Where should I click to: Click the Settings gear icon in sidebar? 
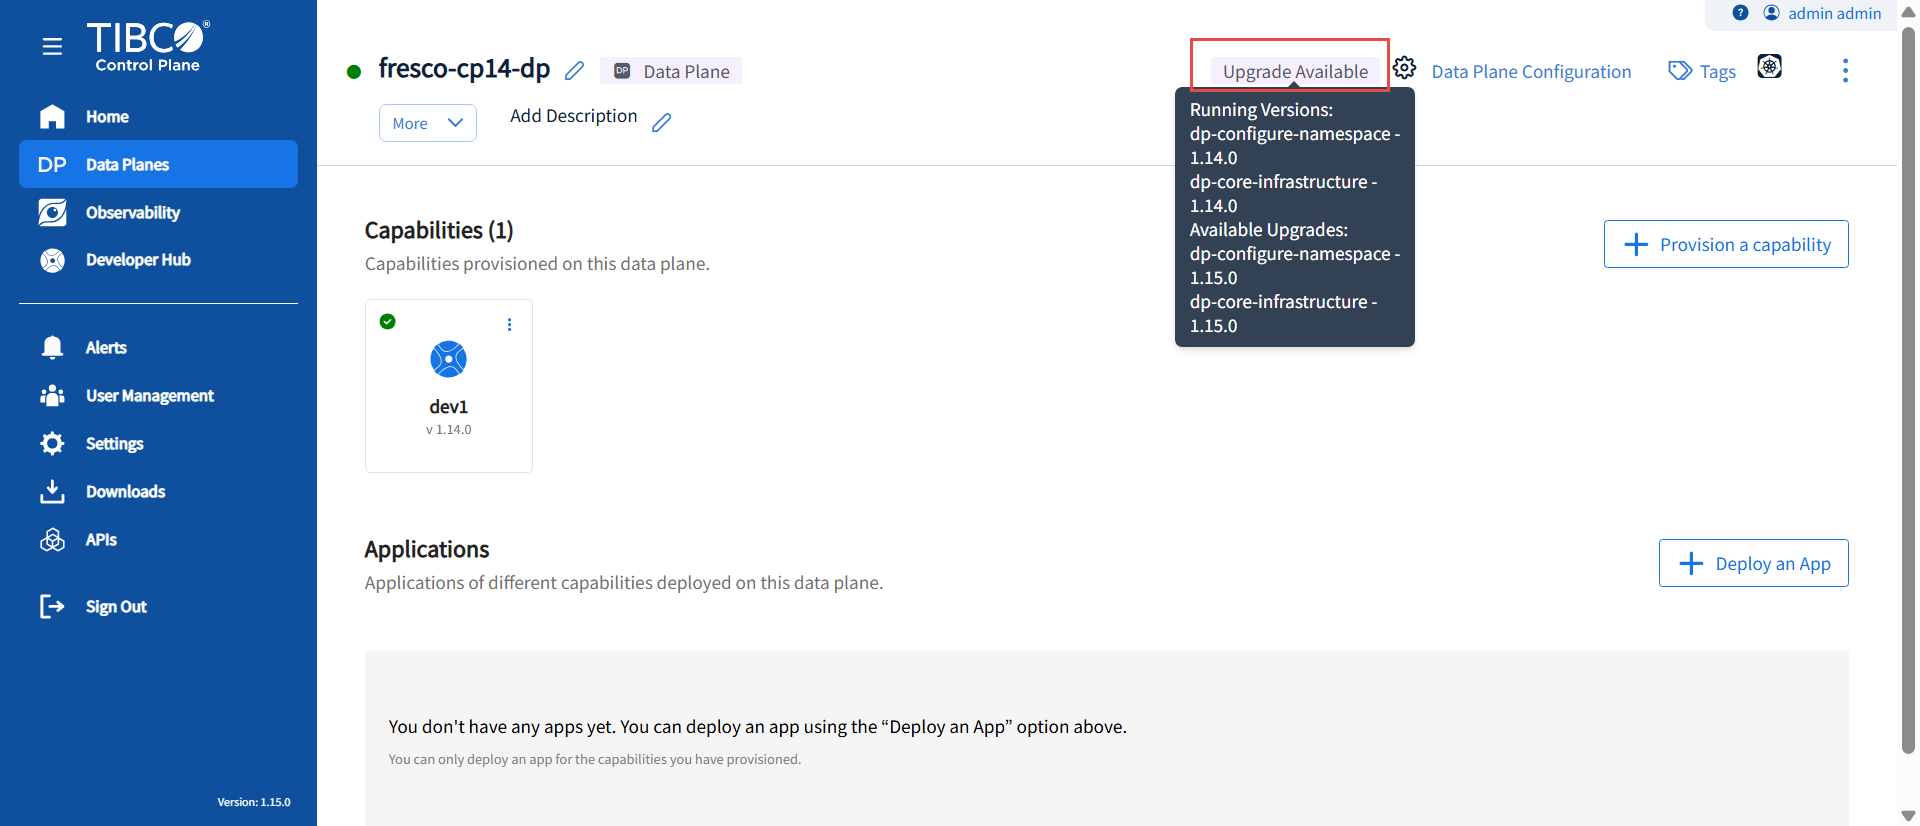coord(52,443)
